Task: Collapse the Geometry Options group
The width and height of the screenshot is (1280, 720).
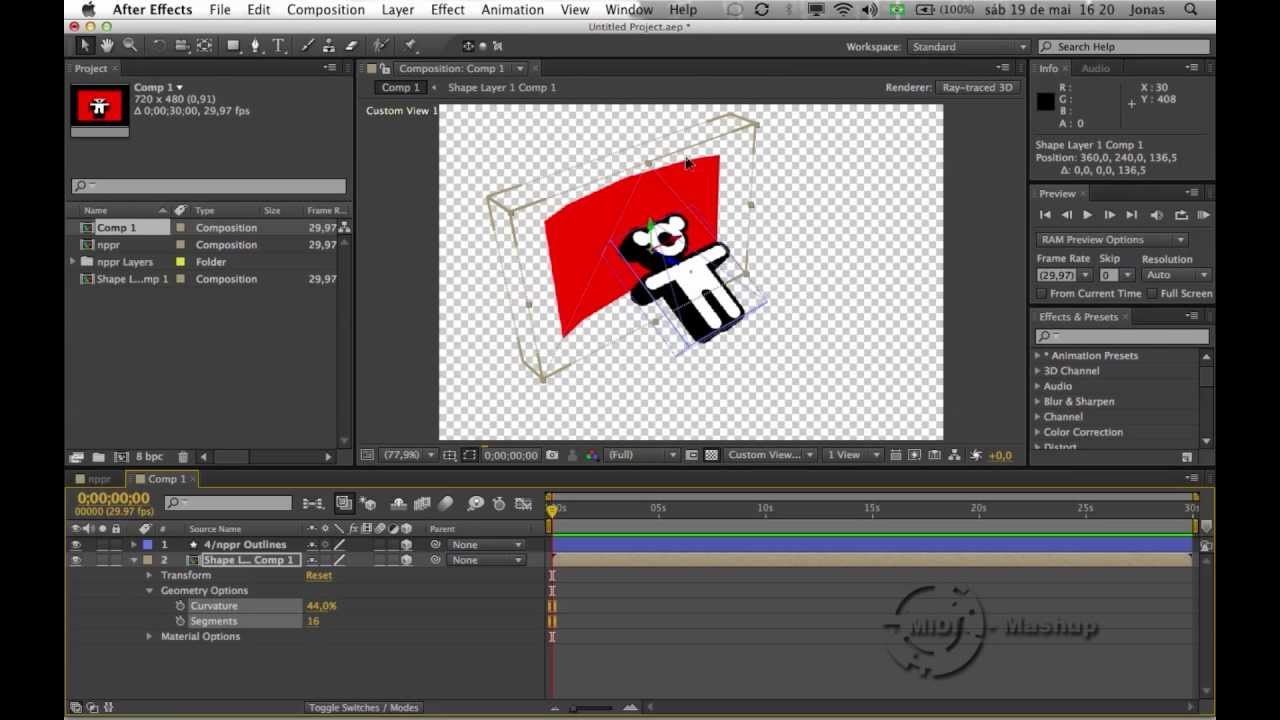Action: 149,591
